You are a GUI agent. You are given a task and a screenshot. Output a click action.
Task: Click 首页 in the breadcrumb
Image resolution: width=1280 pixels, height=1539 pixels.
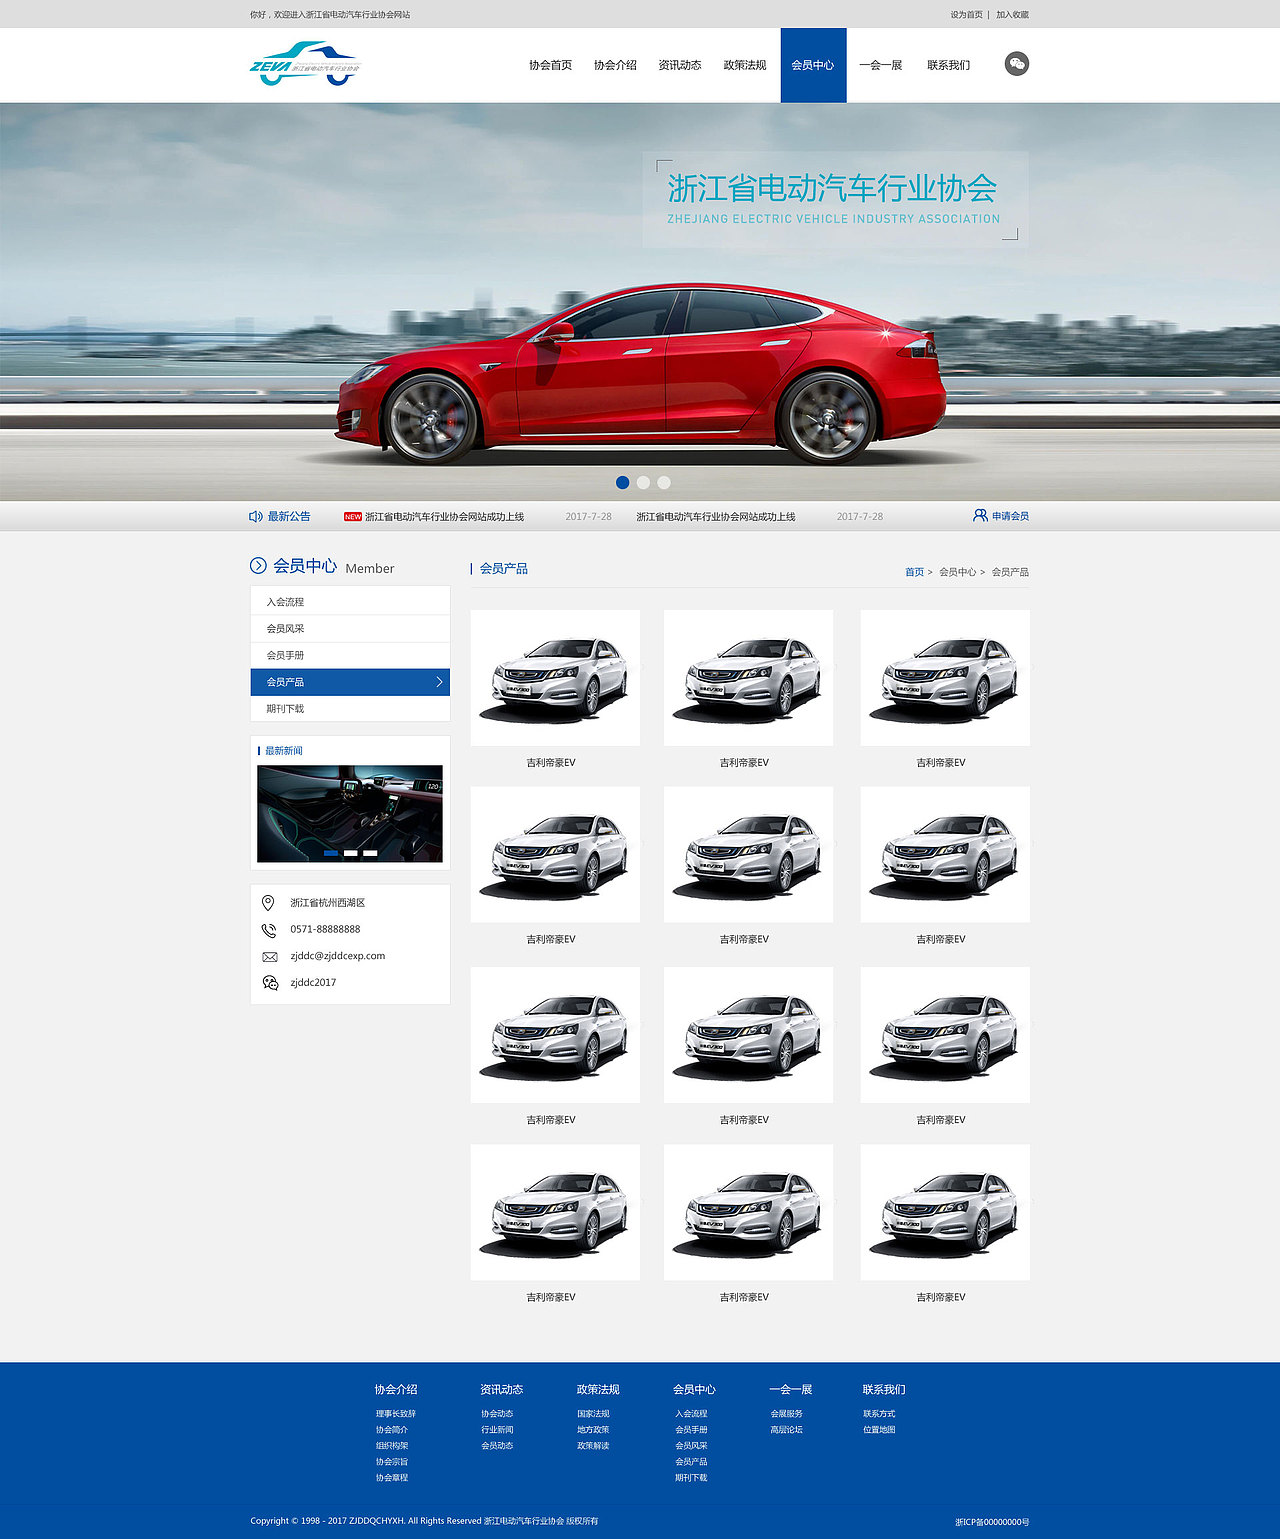(x=914, y=572)
